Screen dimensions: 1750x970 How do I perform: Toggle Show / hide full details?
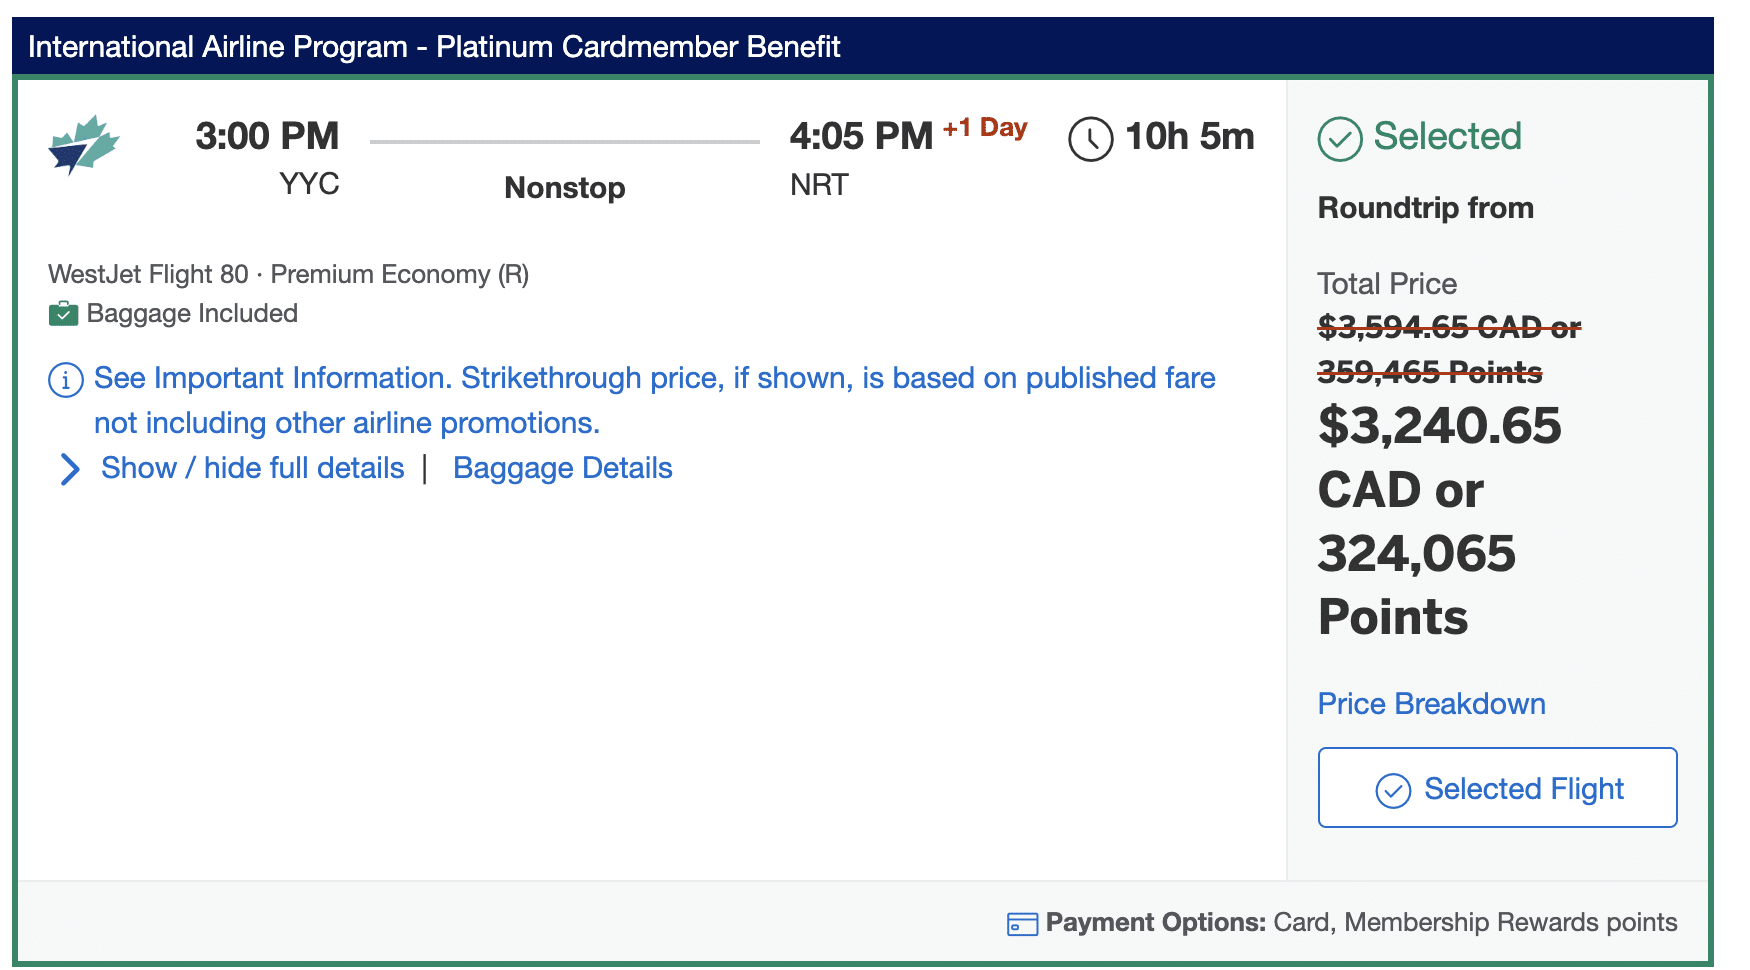point(252,468)
